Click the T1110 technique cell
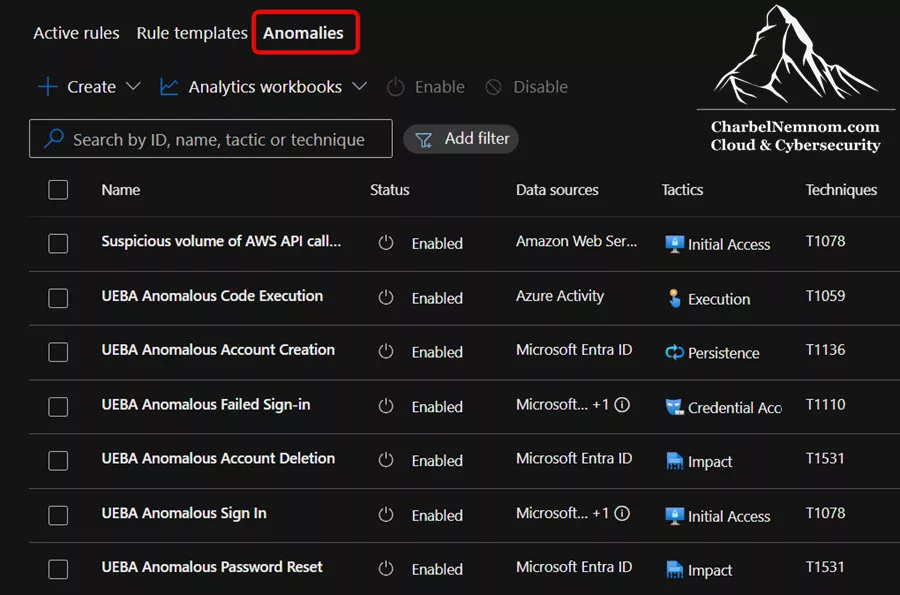Screen dimensions: 900x595 pyautogui.click(x=825, y=405)
